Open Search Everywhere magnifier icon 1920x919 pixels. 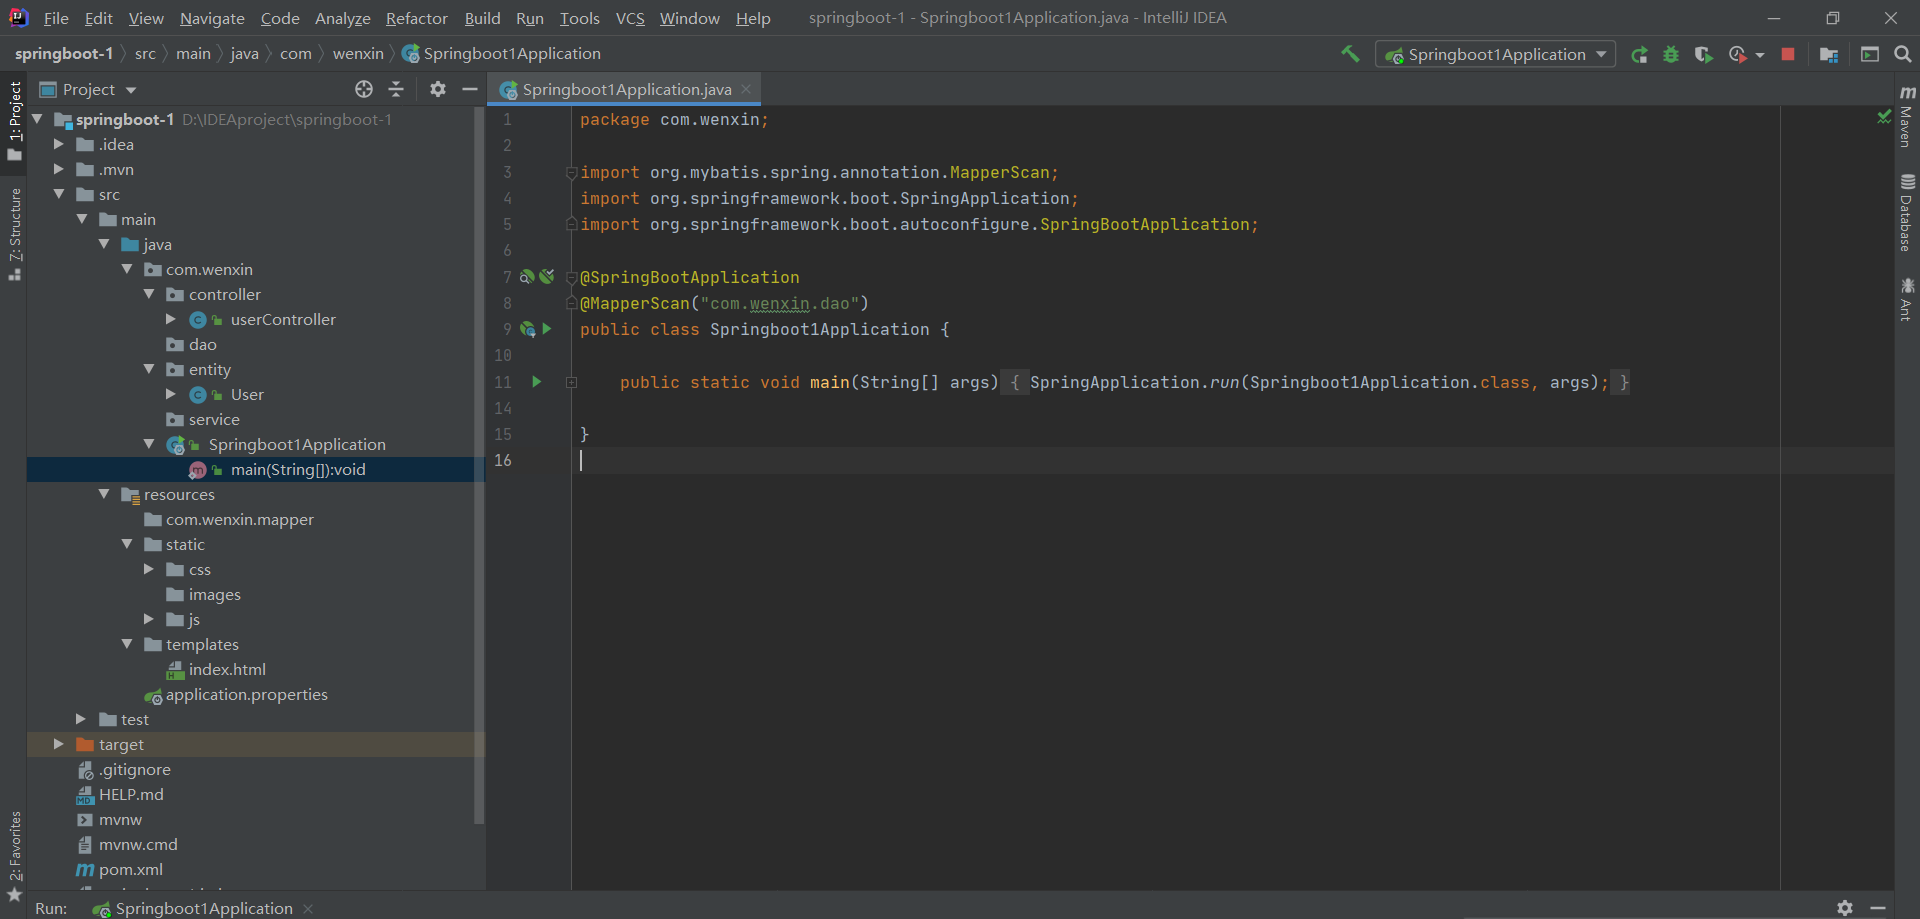1903,54
